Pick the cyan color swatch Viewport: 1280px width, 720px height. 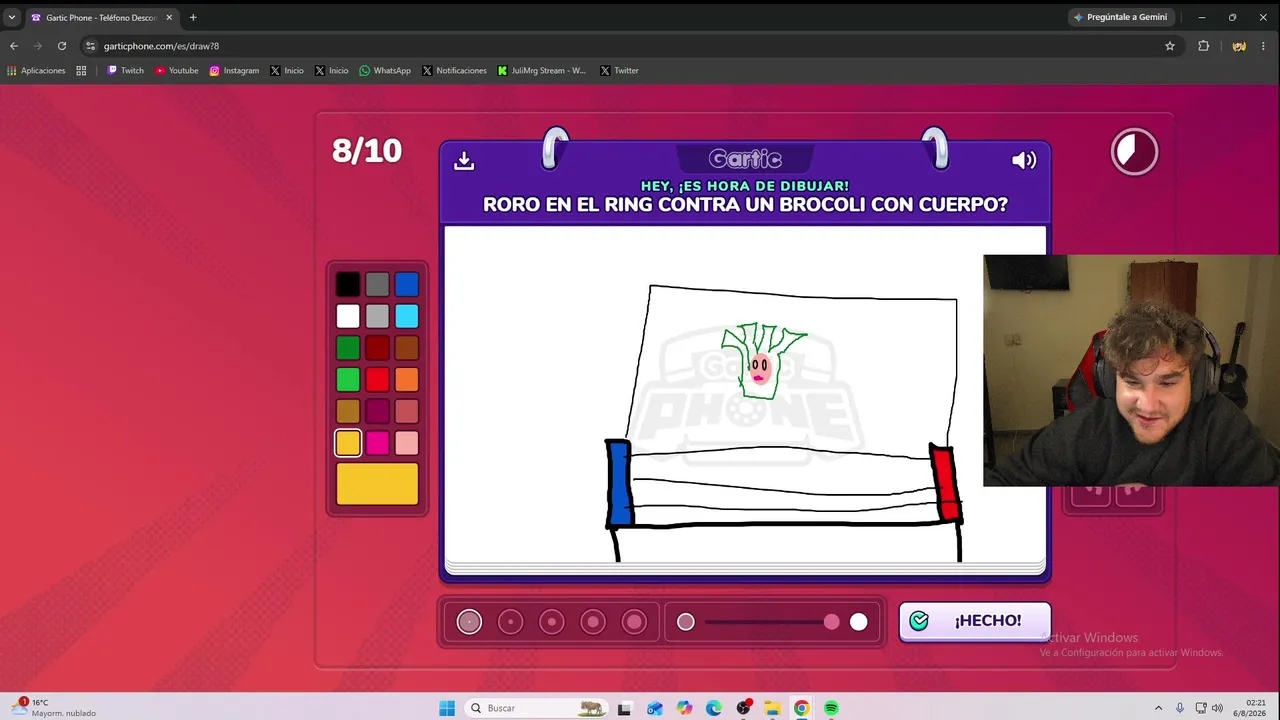click(406, 316)
